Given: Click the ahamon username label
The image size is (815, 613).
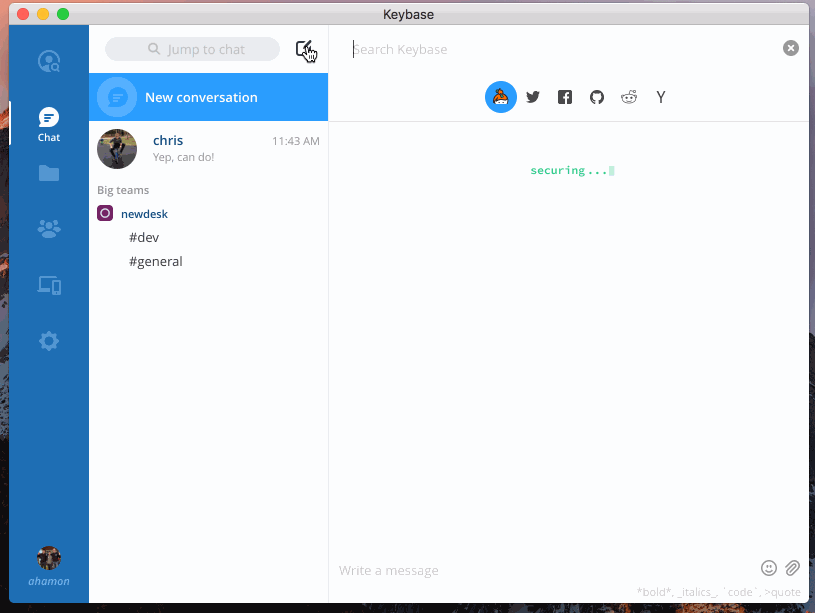Looking at the screenshot, I should (49, 581).
